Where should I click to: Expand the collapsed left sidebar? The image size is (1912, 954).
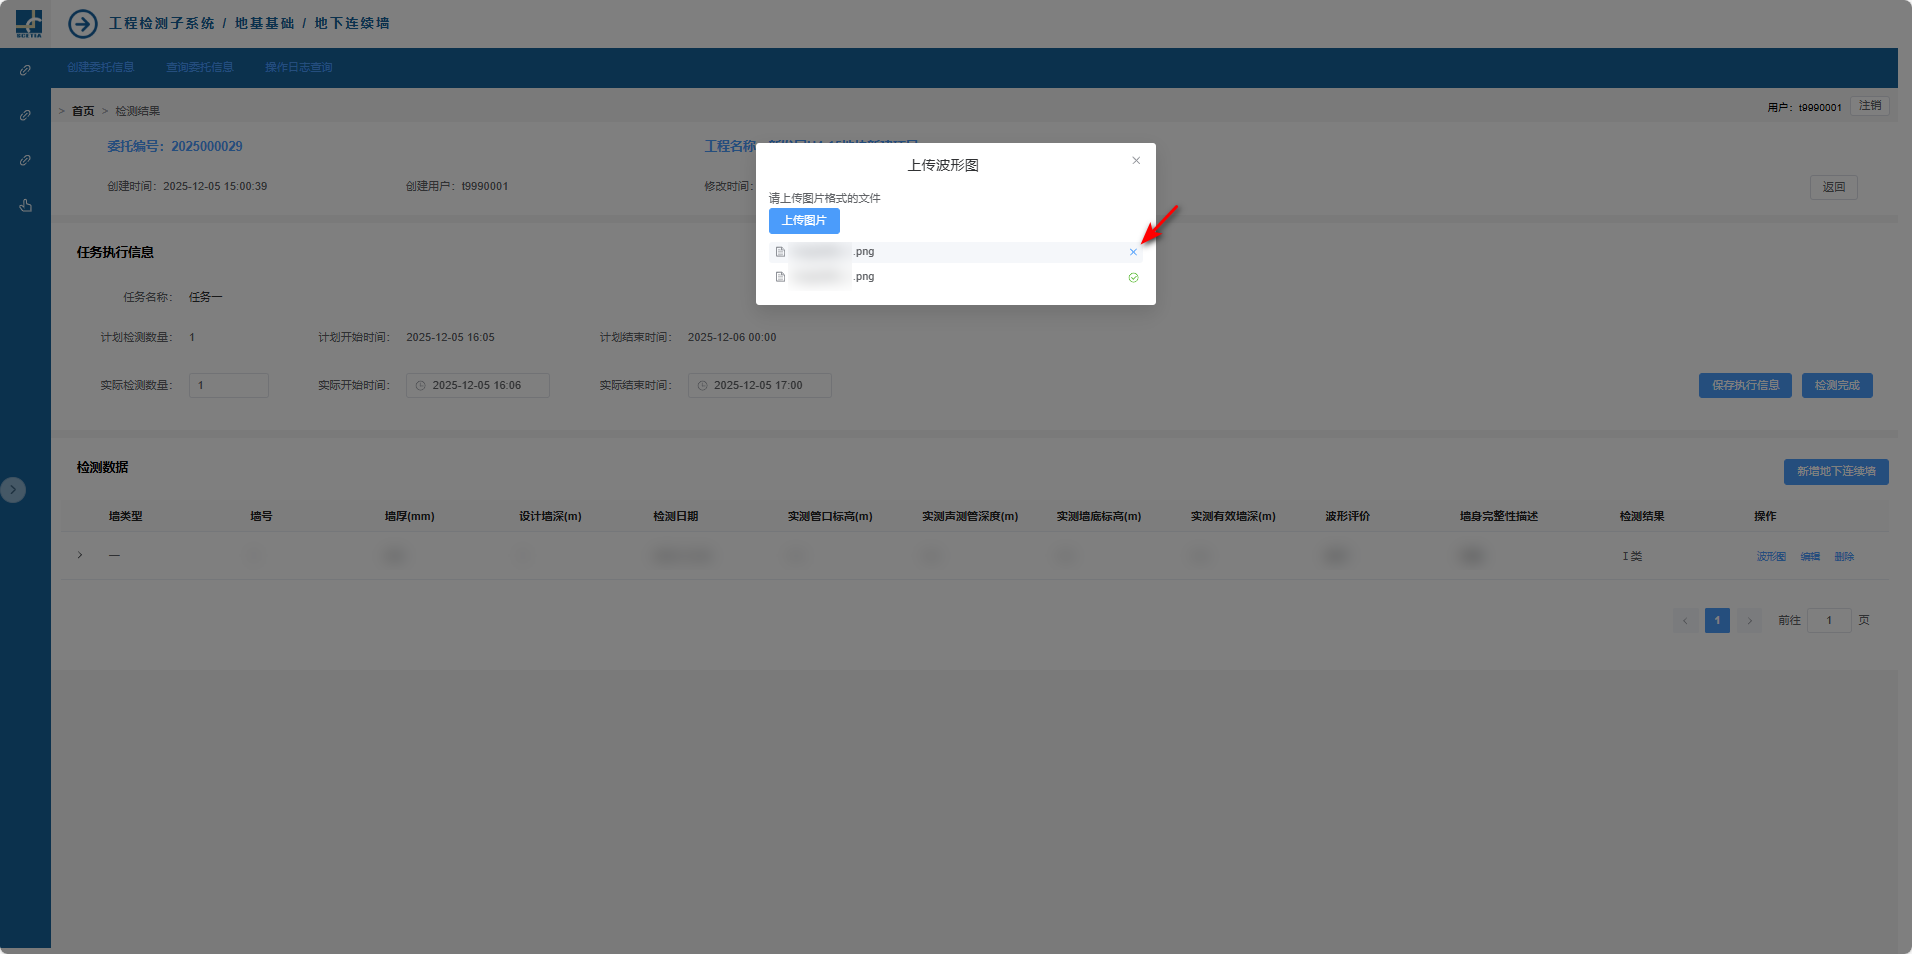click(x=13, y=490)
